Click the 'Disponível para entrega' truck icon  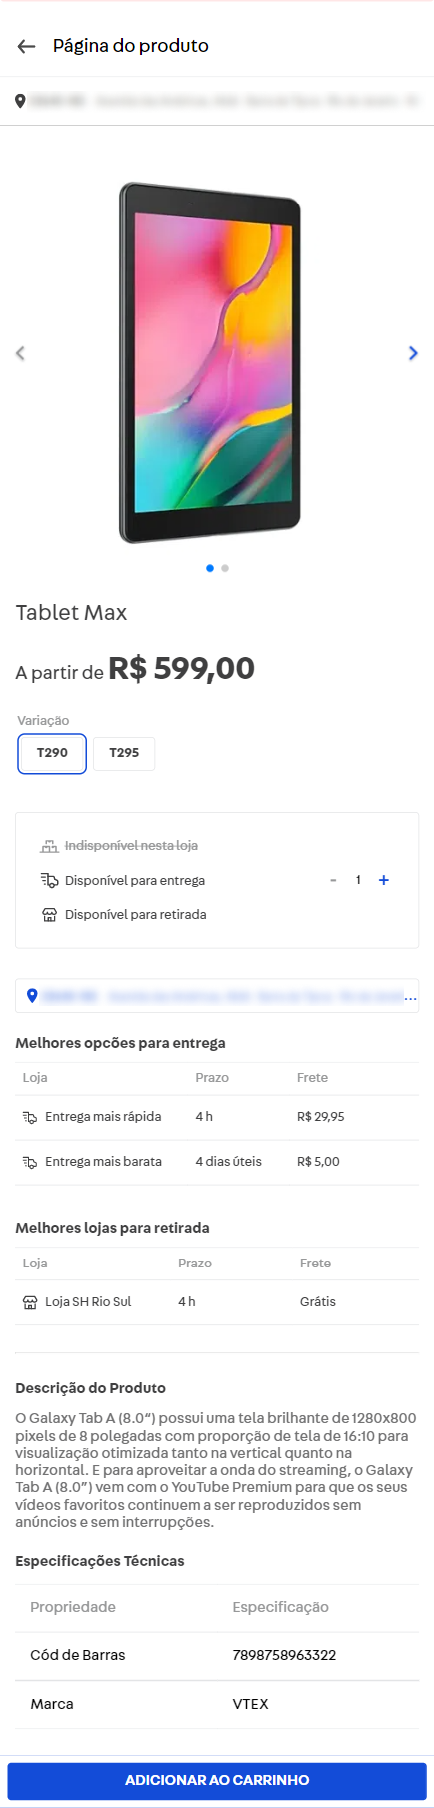pyautogui.click(x=49, y=880)
